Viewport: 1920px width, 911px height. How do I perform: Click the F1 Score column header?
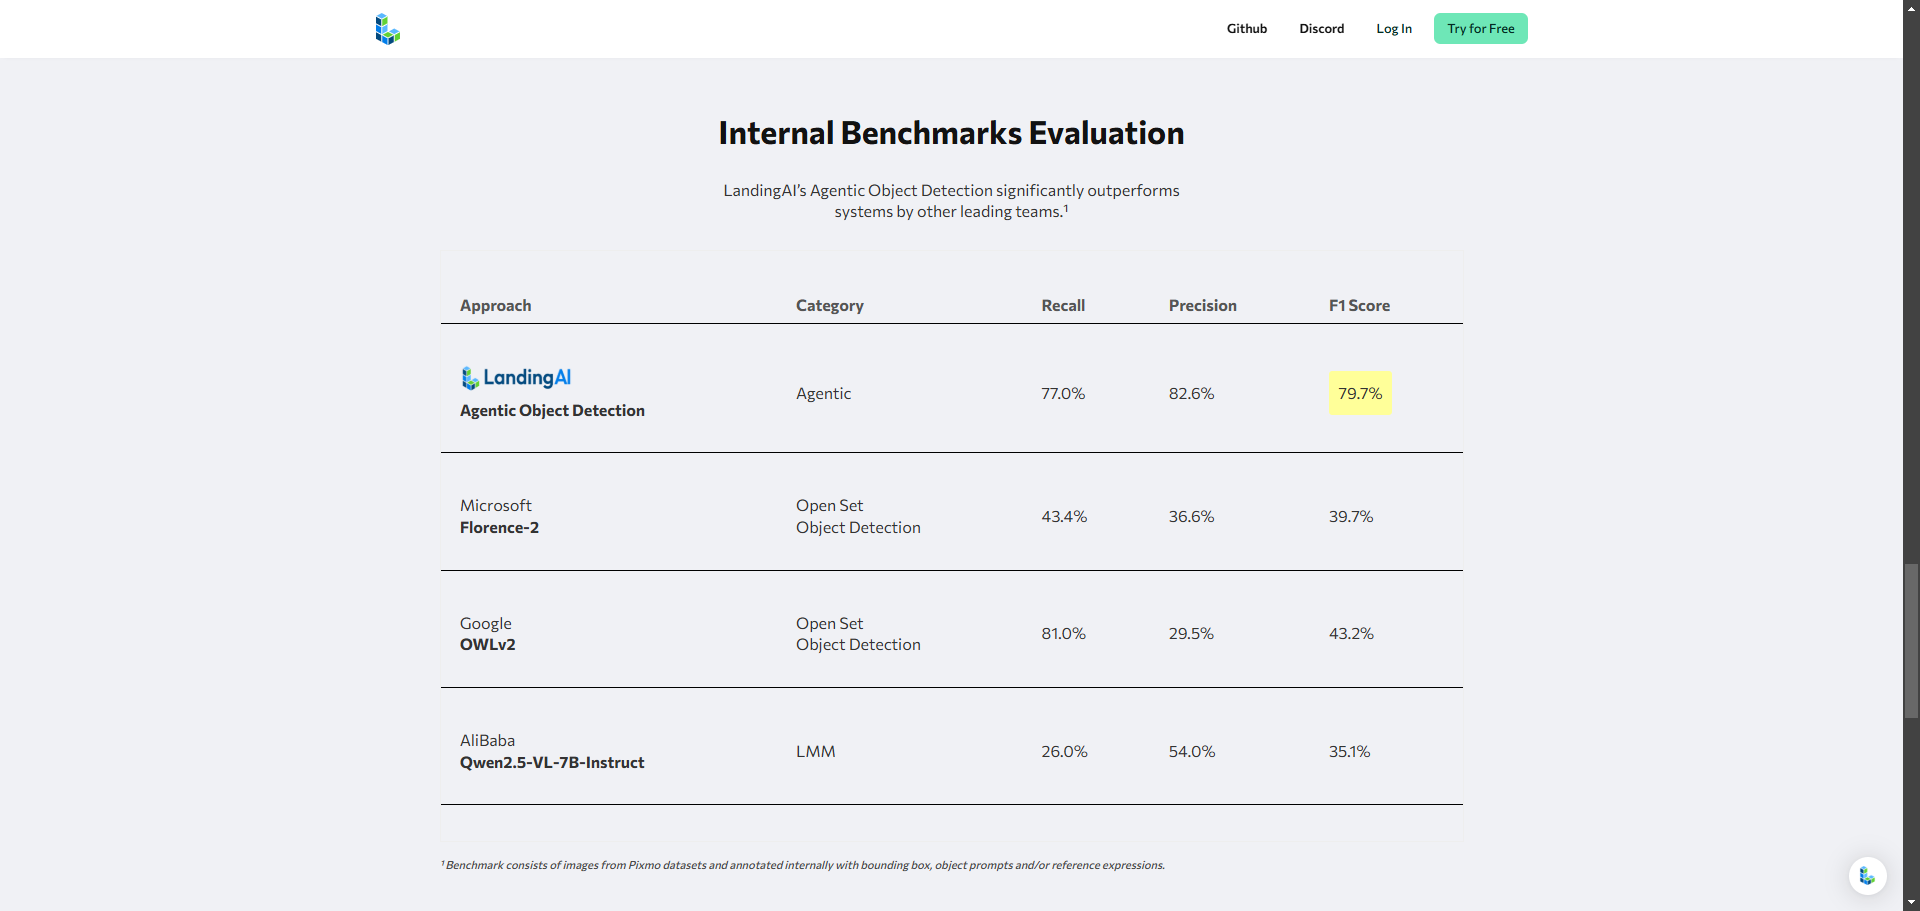point(1358,306)
